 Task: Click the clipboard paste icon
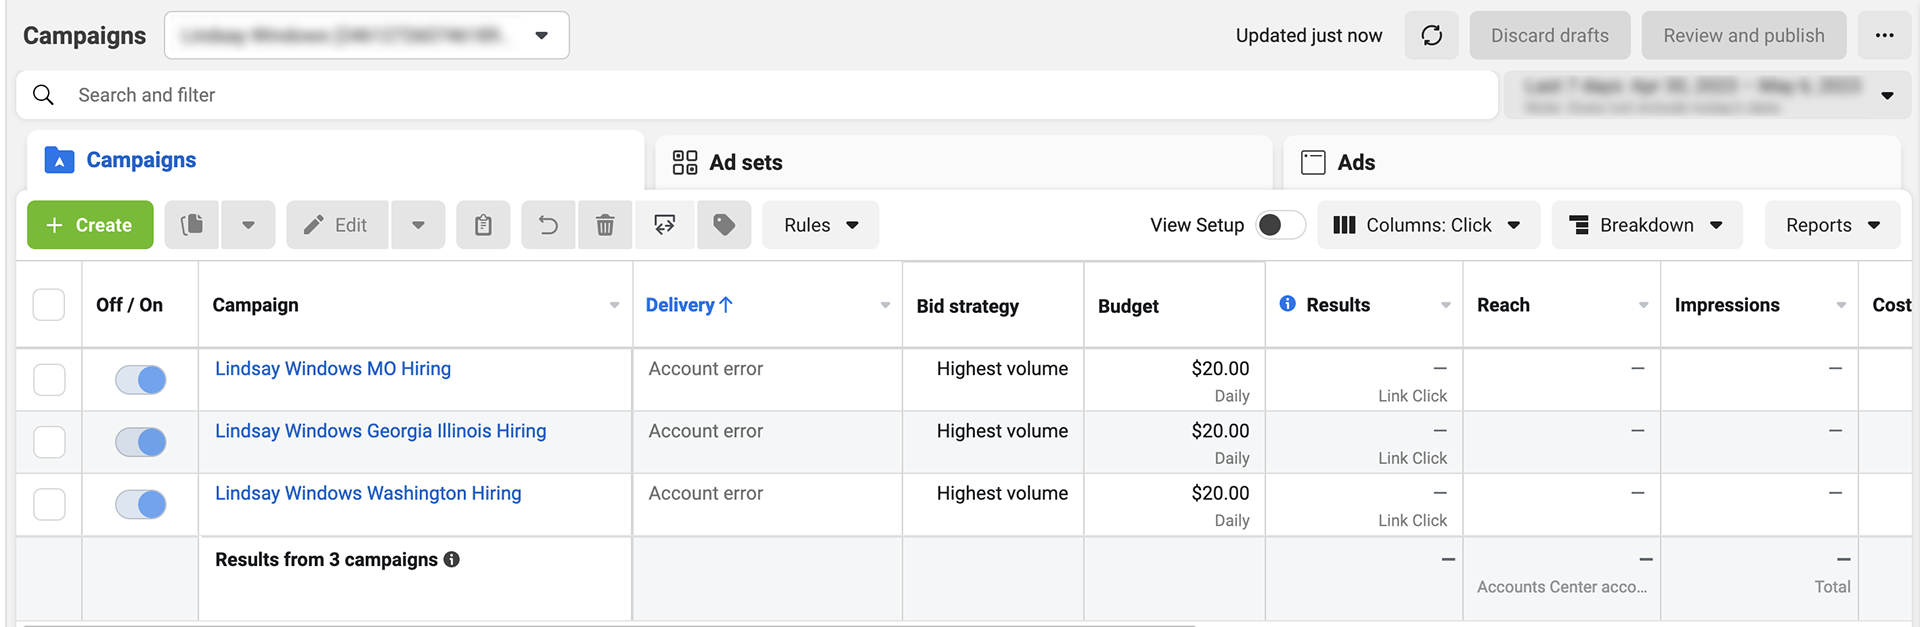(x=483, y=225)
